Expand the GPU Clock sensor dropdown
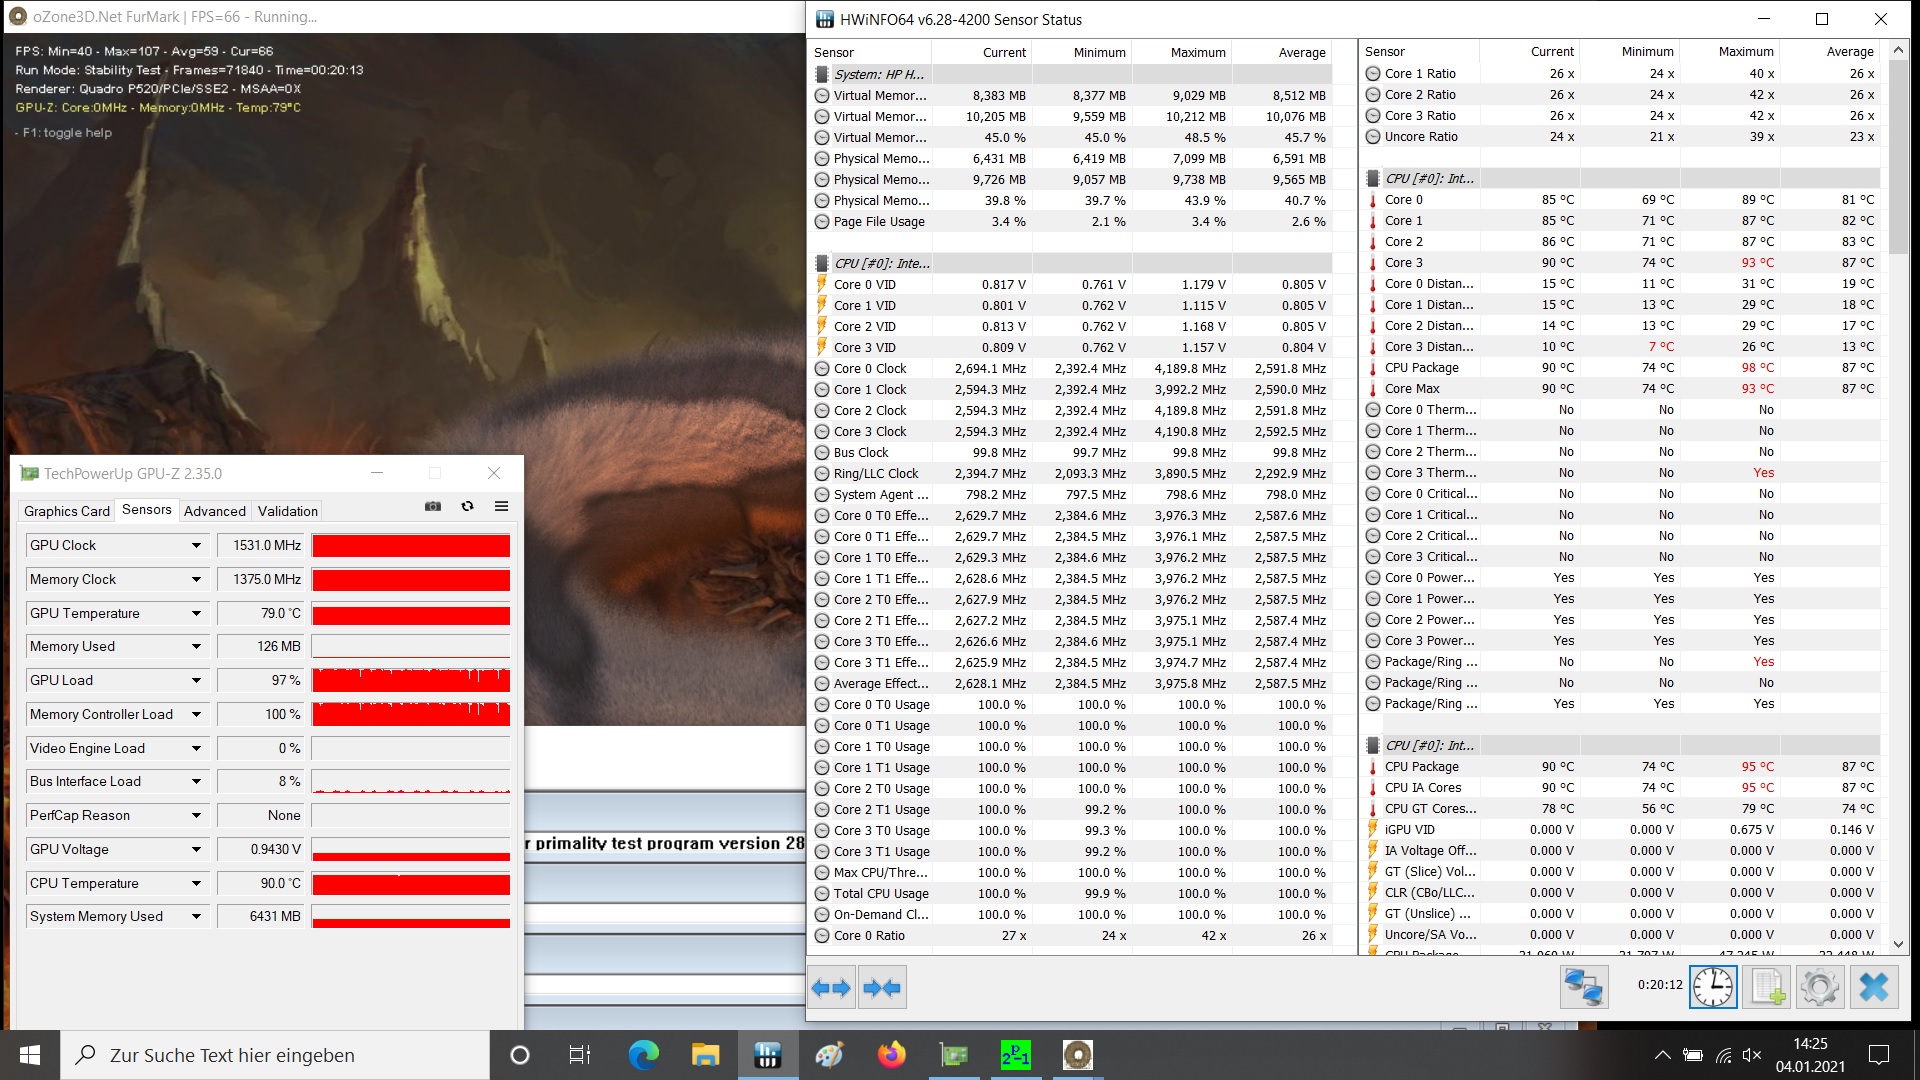This screenshot has width=1920, height=1080. pos(196,546)
